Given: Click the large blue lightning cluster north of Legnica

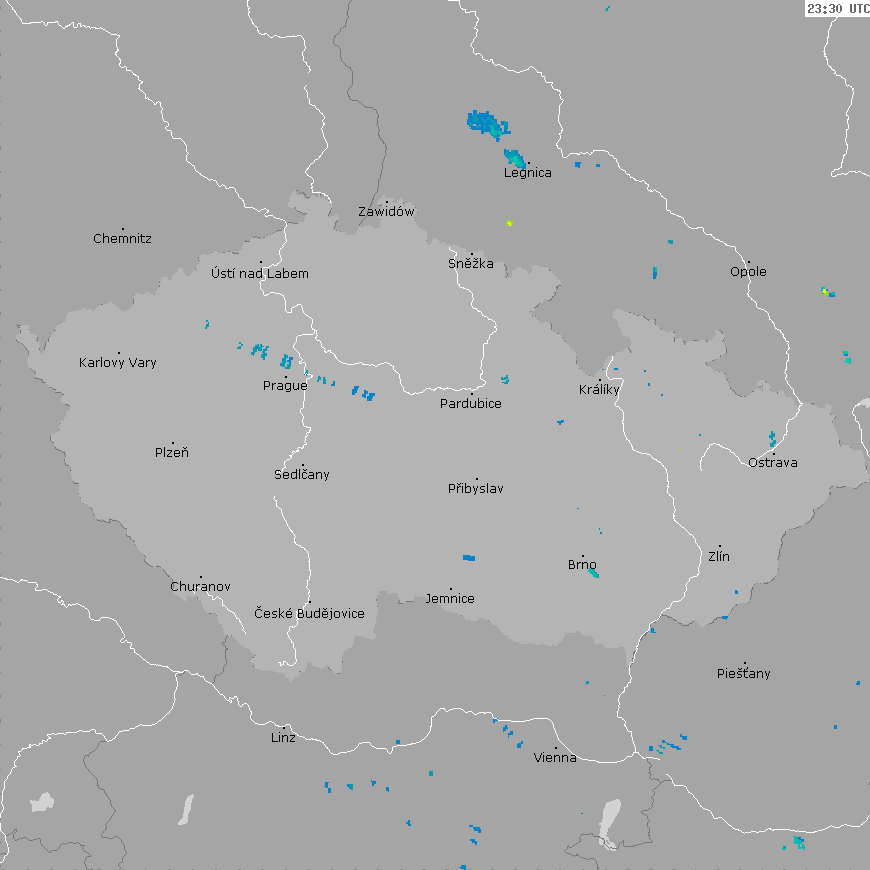Looking at the screenshot, I should [x=486, y=124].
